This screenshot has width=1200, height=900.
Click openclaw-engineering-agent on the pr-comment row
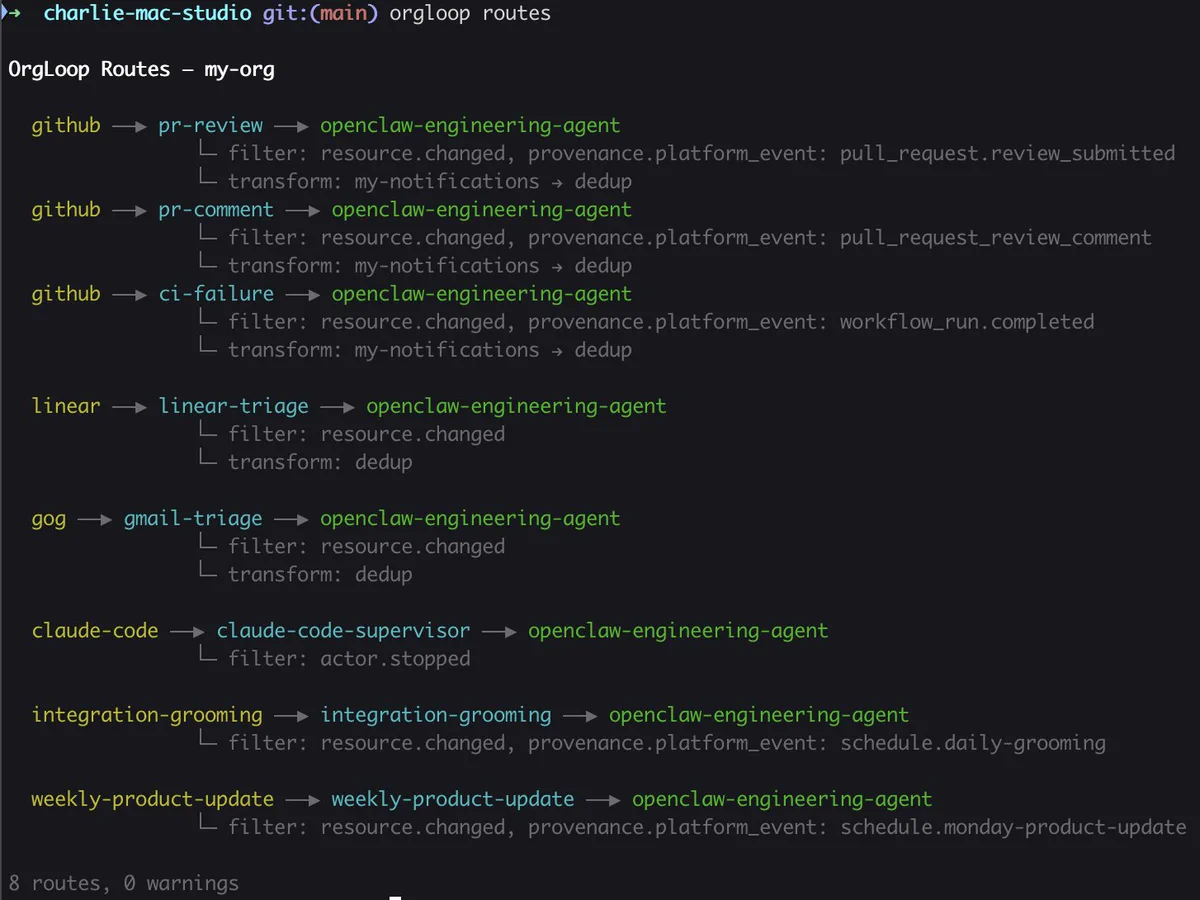tap(482, 210)
